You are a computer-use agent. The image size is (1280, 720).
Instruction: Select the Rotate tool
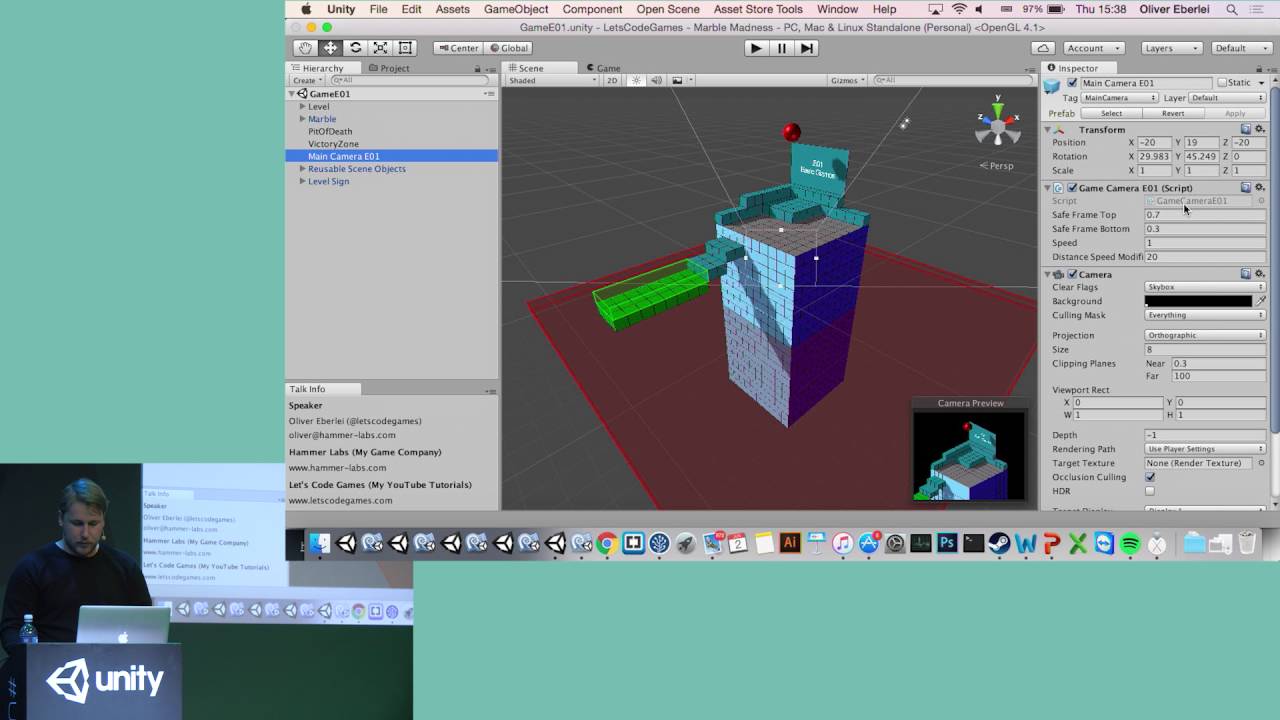click(355, 48)
